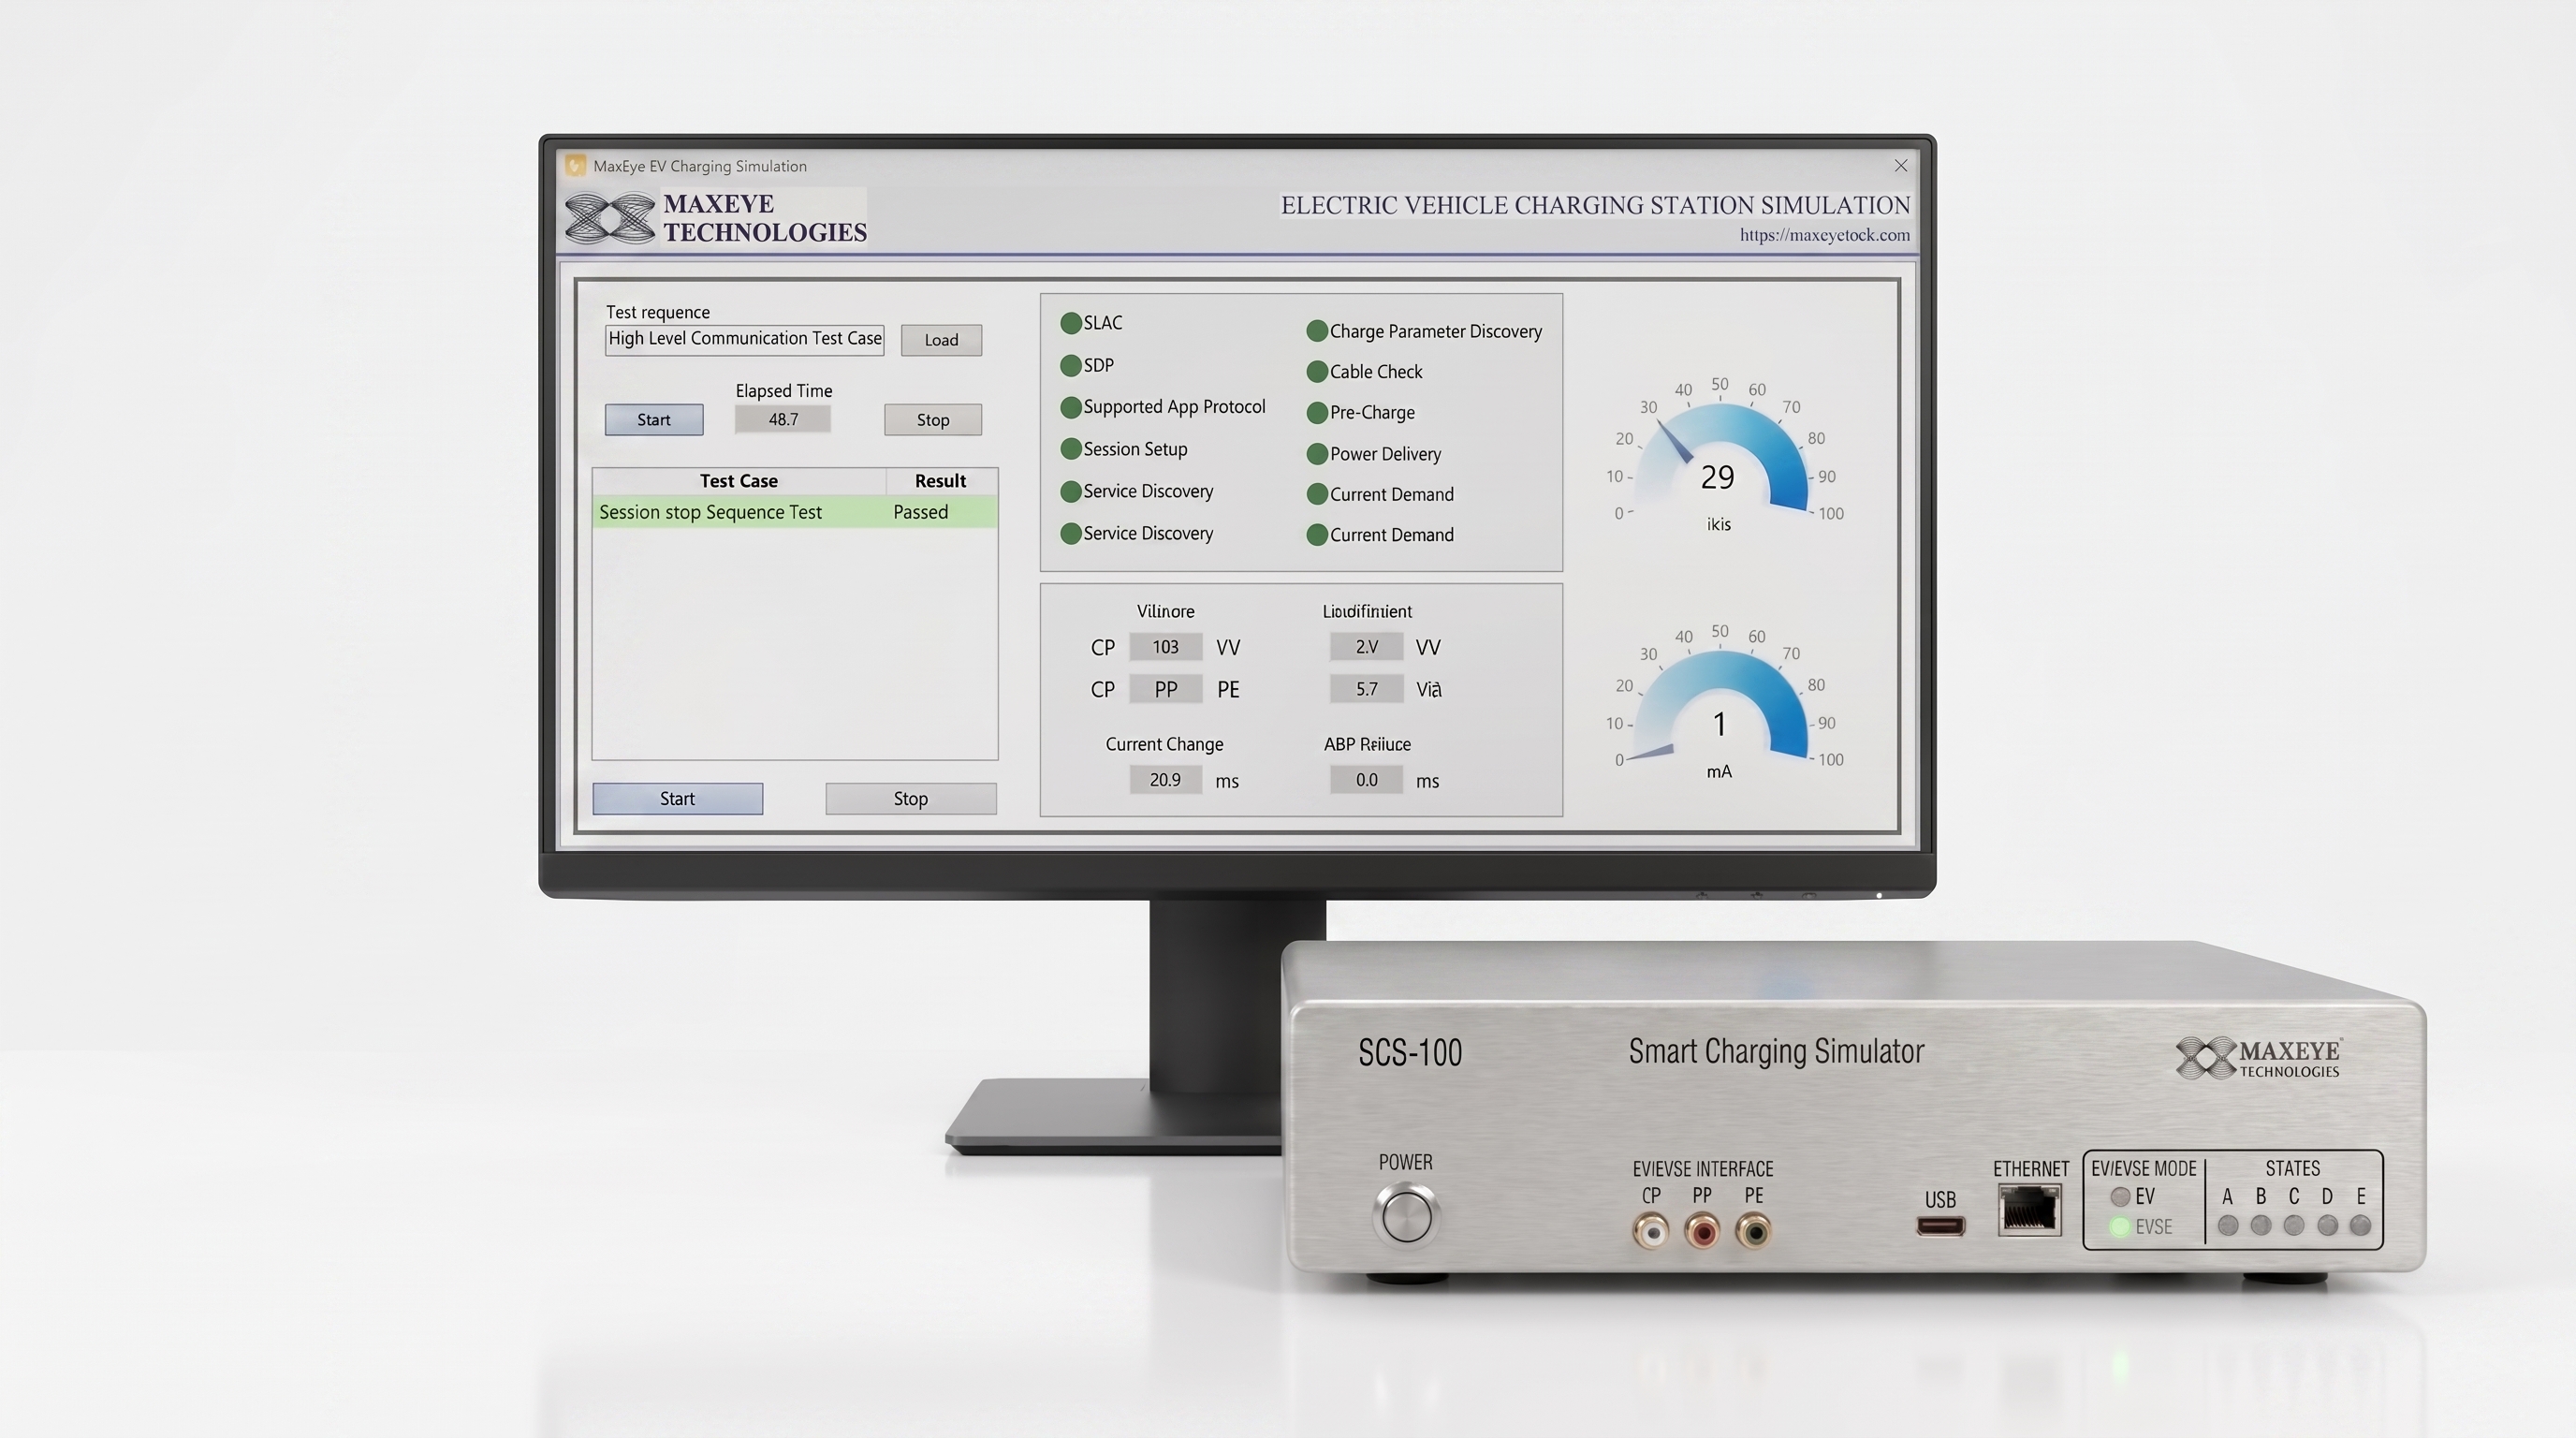Image resolution: width=2576 pixels, height=1438 pixels.
Task: Click the lit EVSE mode LED
Action: point(2120,1227)
